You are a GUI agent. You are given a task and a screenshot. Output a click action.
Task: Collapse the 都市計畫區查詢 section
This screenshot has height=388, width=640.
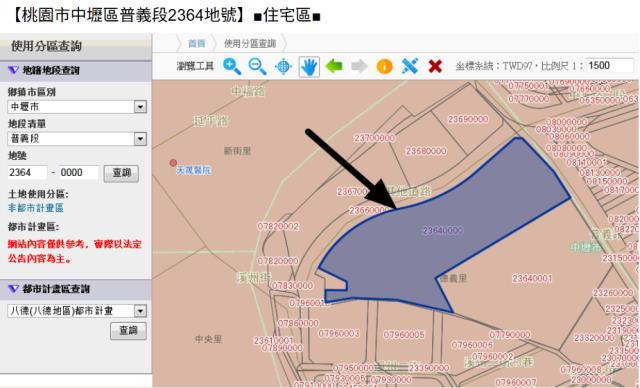point(13,289)
